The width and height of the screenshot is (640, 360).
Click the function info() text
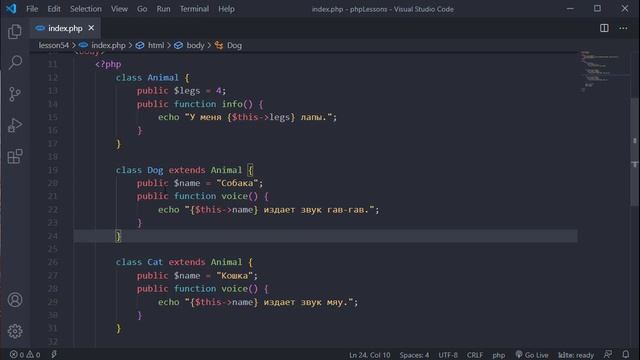[x=214, y=104]
